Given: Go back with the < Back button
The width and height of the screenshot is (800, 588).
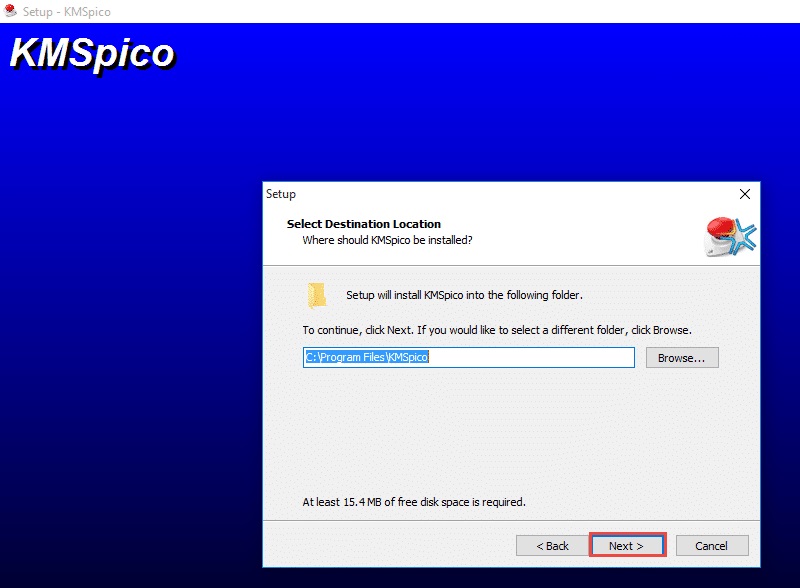Looking at the screenshot, I should point(552,546).
